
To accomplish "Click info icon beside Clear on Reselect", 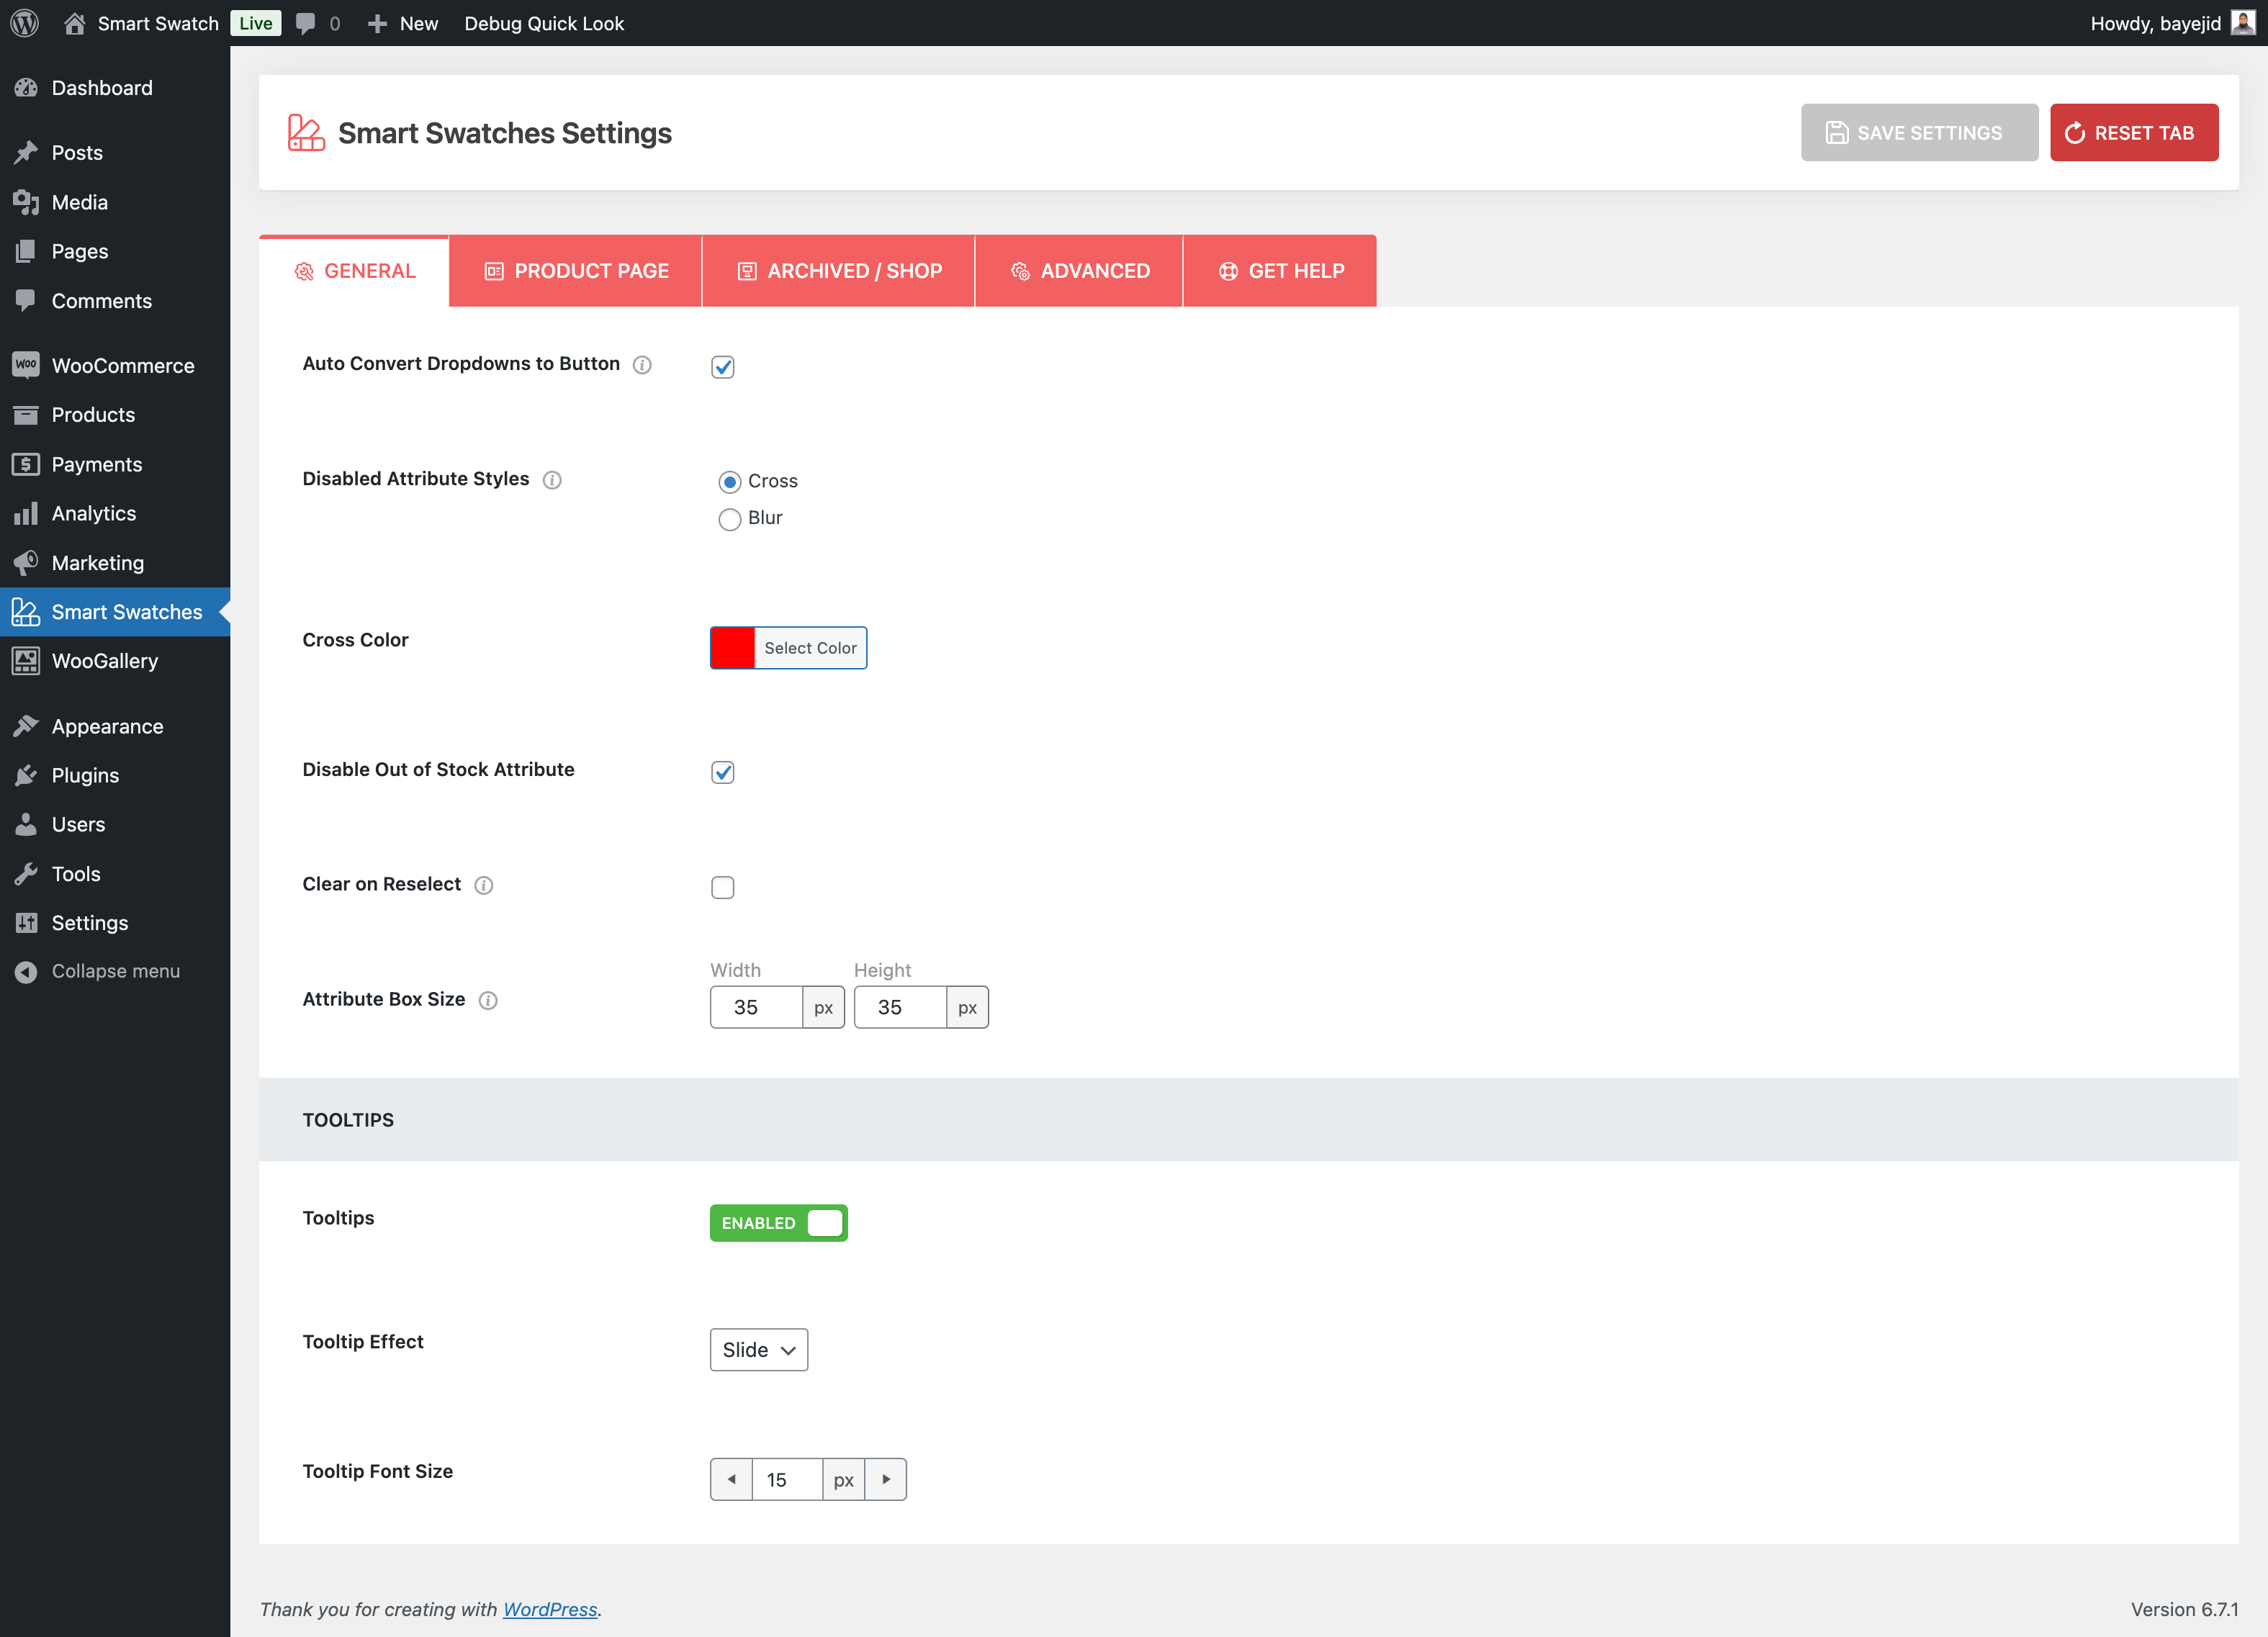I will [x=484, y=885].
